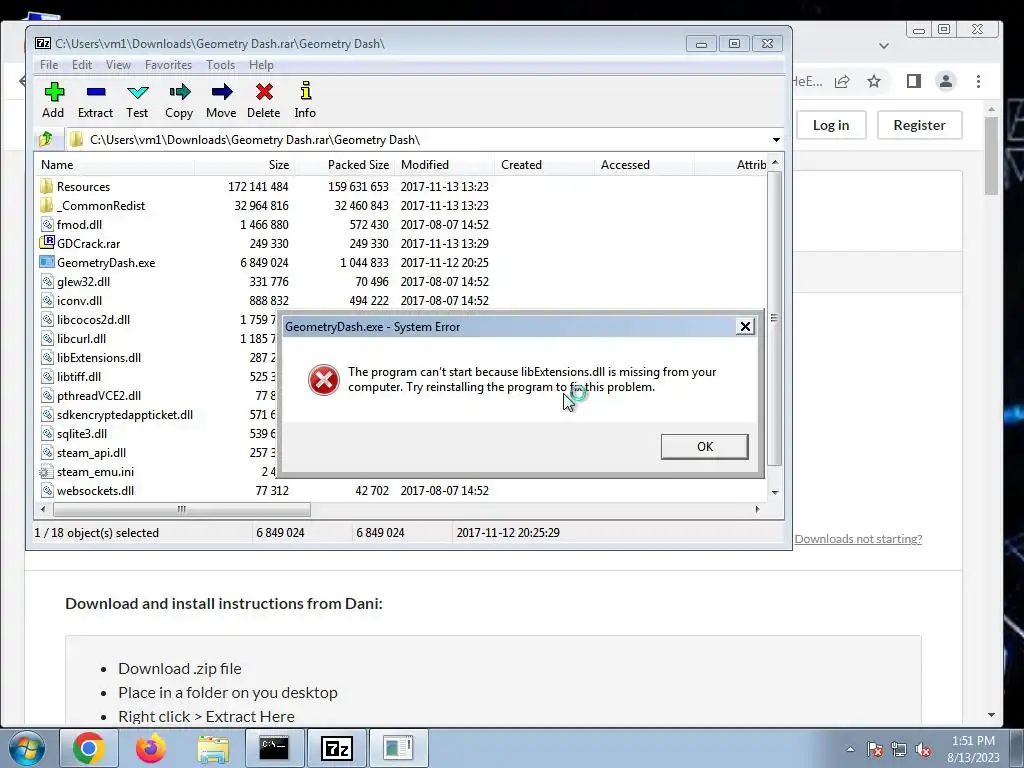Follow the 'Downloads not starting?' link
The image size is (1024, 768).
click(858, 539)
